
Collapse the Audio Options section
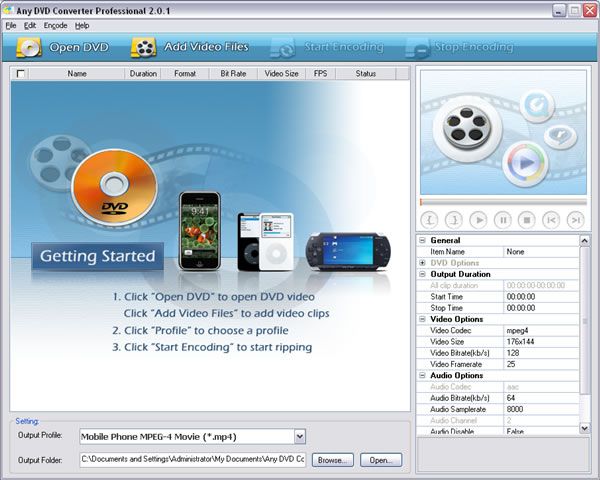pos(422,376)
